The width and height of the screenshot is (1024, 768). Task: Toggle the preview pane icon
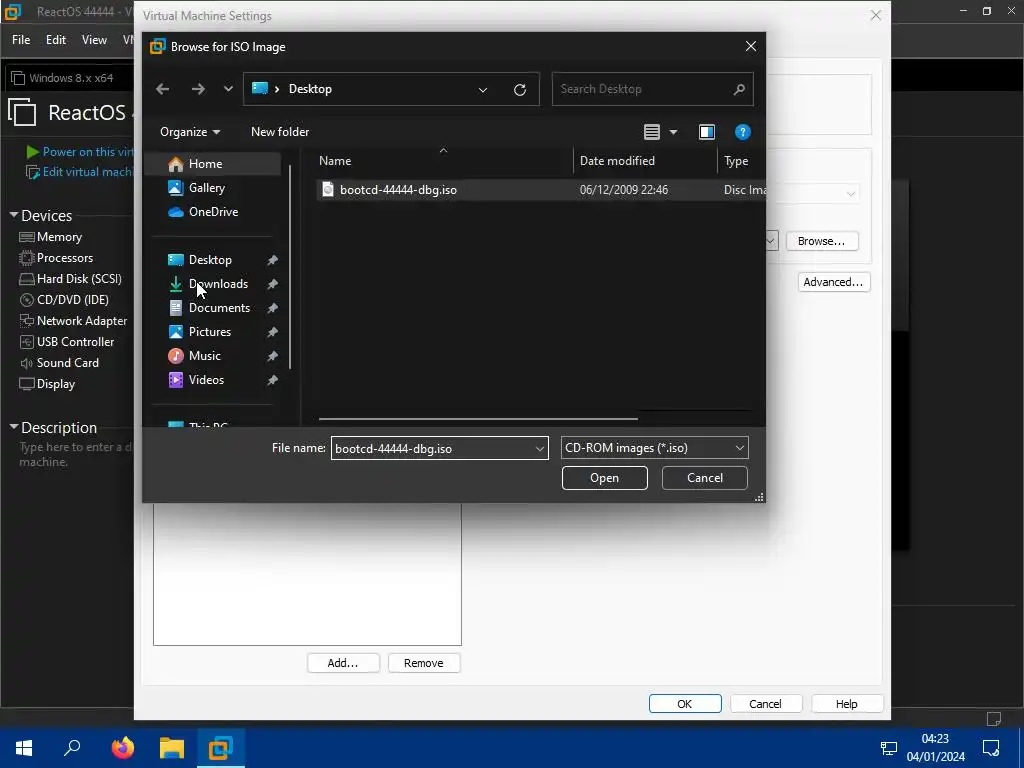point(707,132)
